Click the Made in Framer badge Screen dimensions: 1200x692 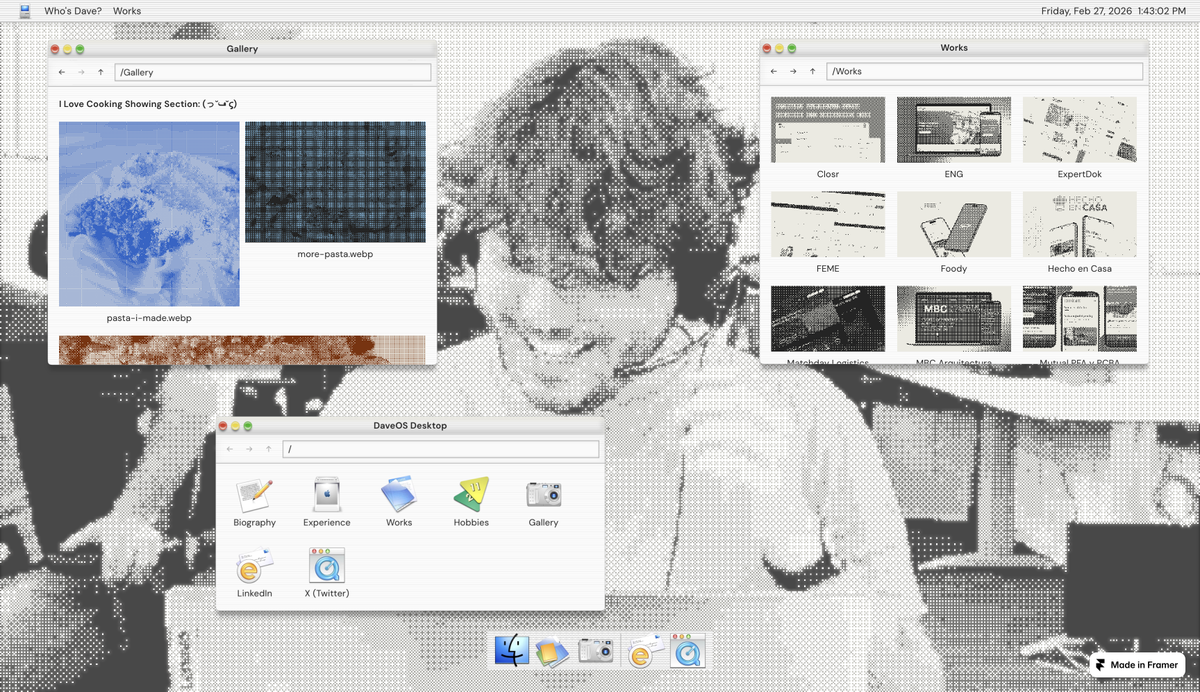coord(1137,665)
